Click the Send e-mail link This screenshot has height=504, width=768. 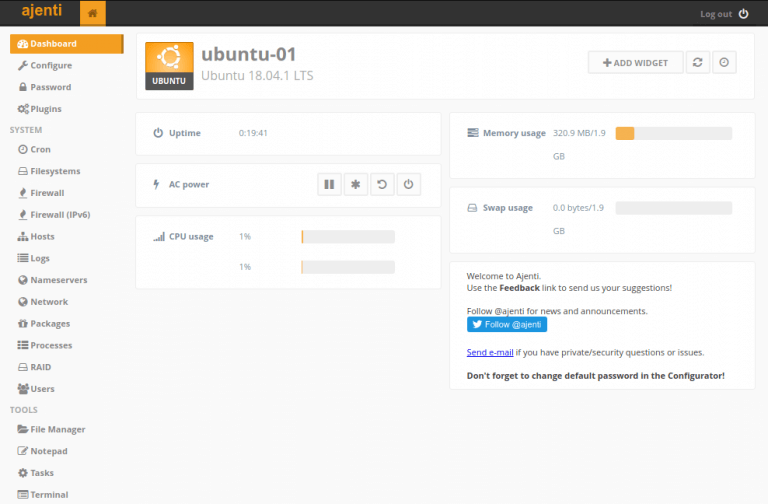click(x=490, y=352)
